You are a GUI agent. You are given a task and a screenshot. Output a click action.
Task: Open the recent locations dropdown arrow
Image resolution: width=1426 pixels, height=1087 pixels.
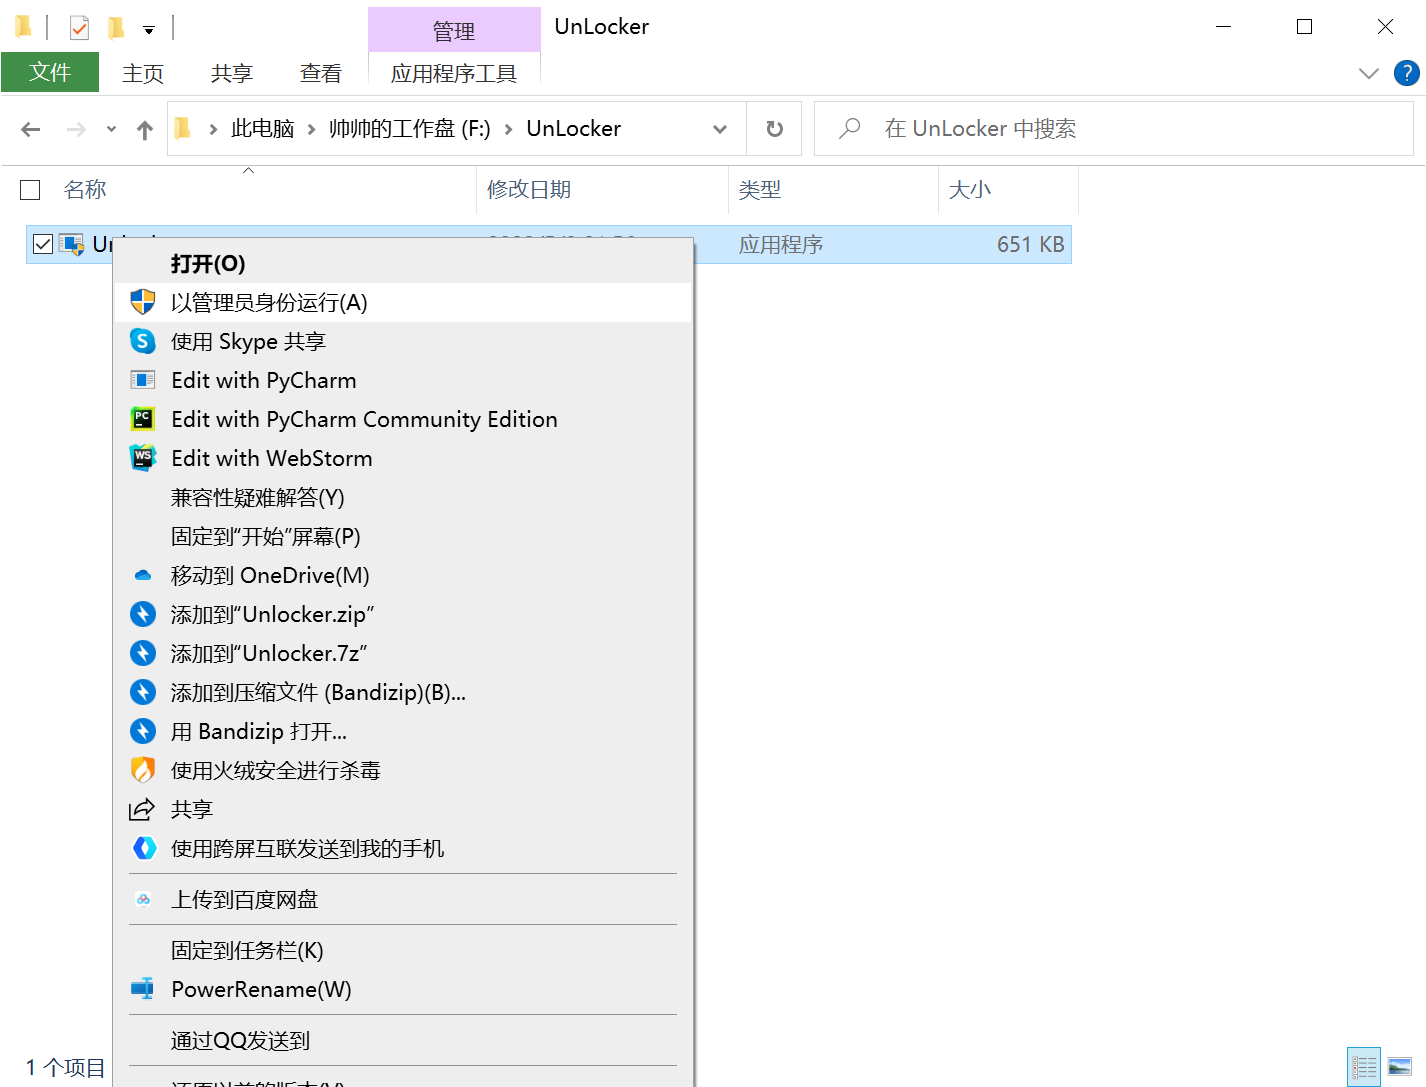click(111, 129)
